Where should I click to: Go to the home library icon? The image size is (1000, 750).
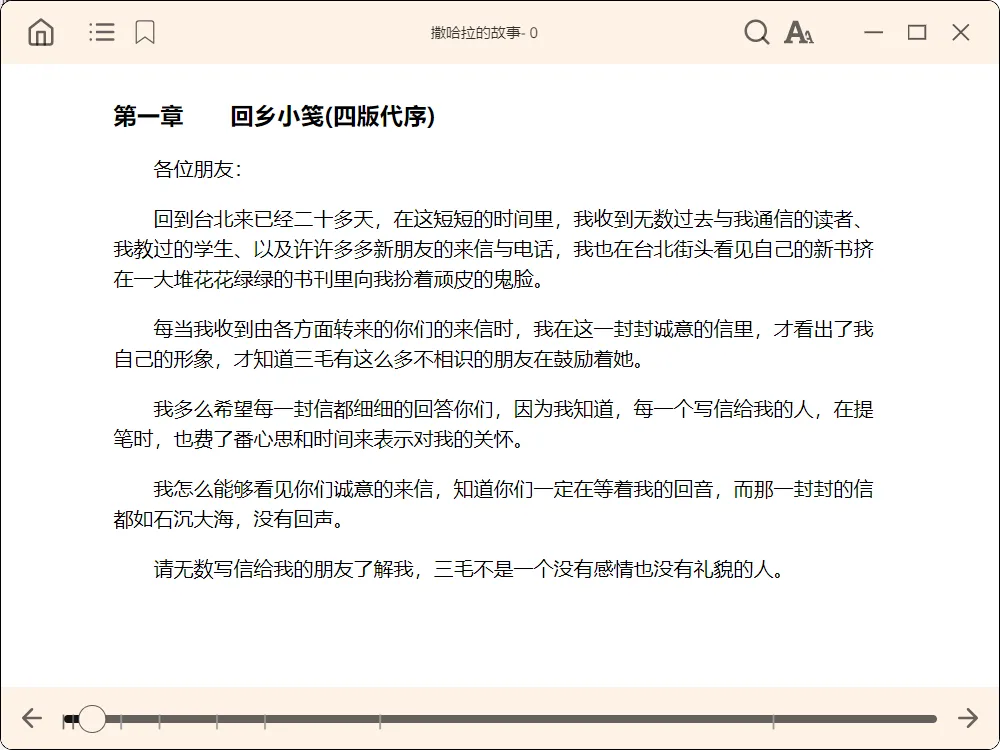[41, 32]
